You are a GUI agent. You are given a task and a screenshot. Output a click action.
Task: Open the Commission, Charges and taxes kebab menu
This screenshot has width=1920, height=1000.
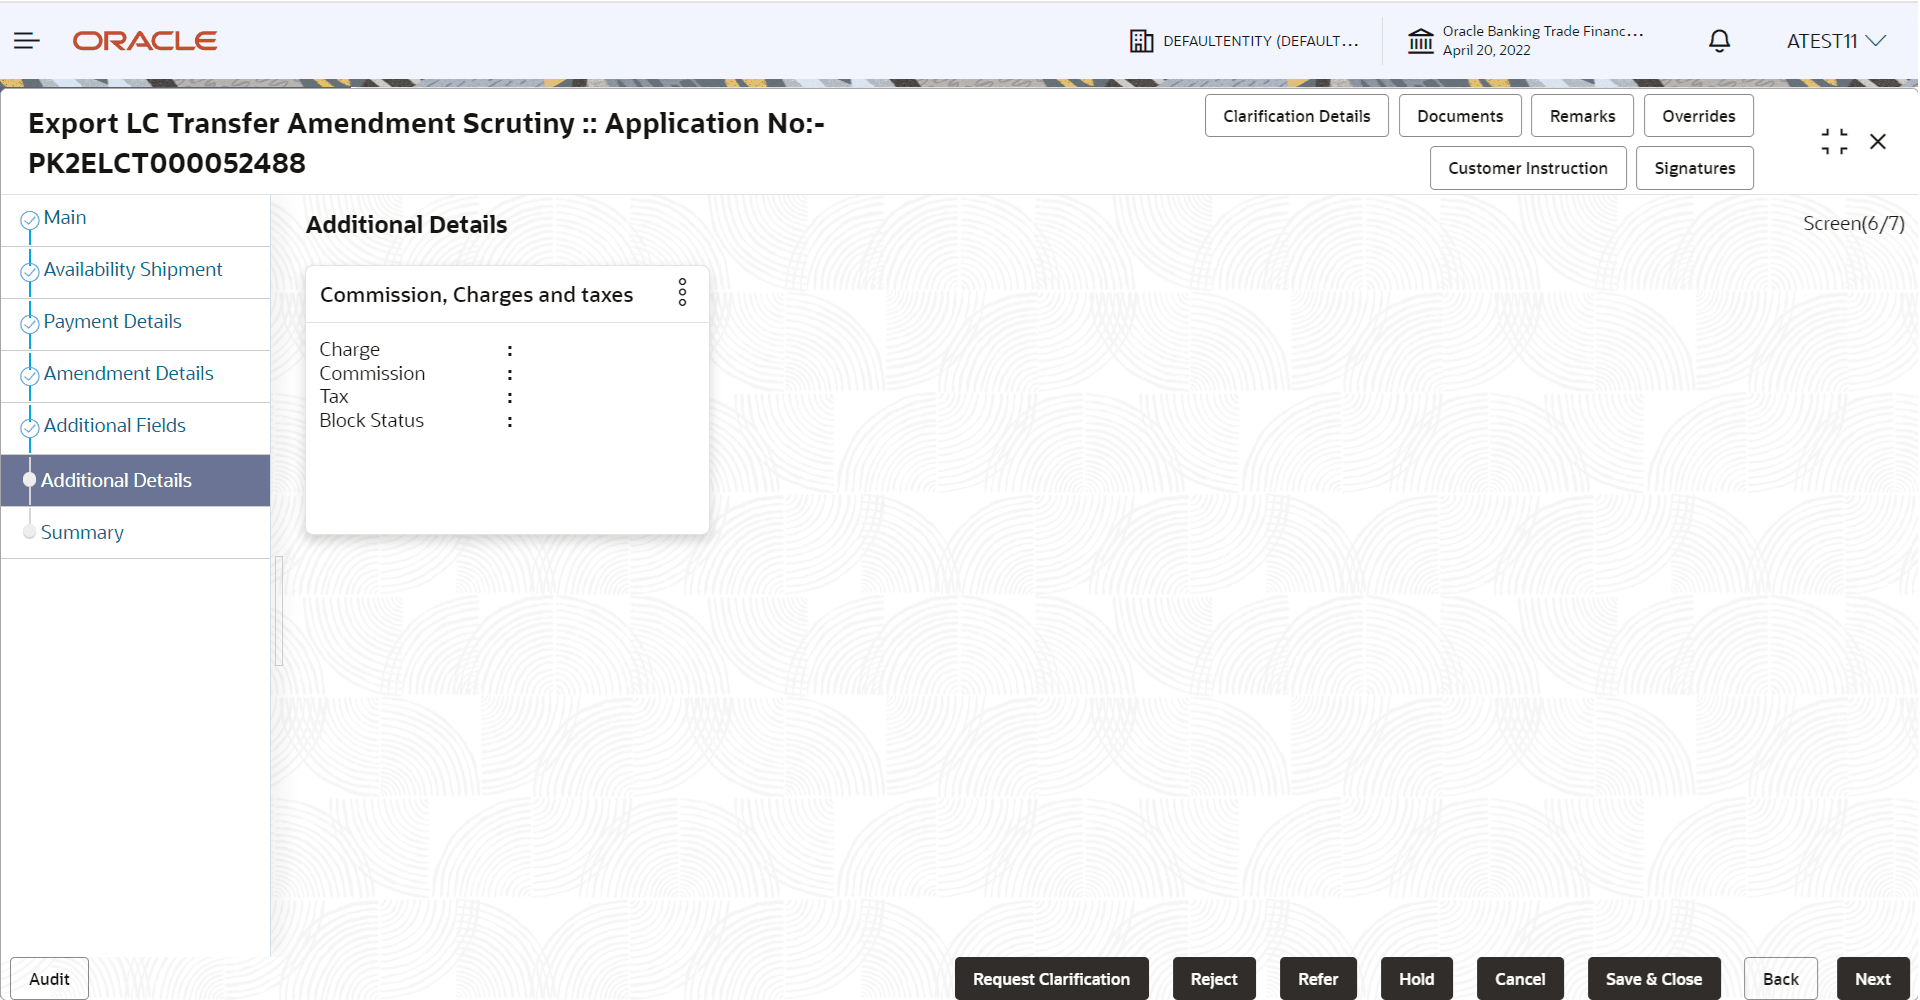click(682, 292)
